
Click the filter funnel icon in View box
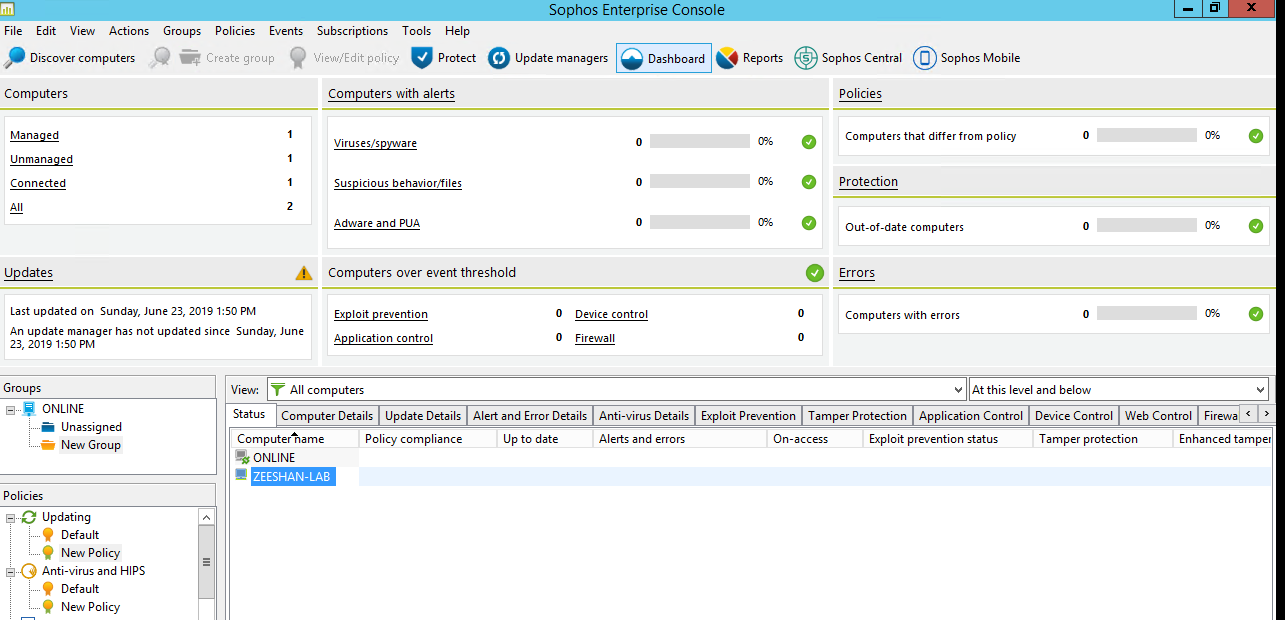pyautogui.click(x=278, y=390)
